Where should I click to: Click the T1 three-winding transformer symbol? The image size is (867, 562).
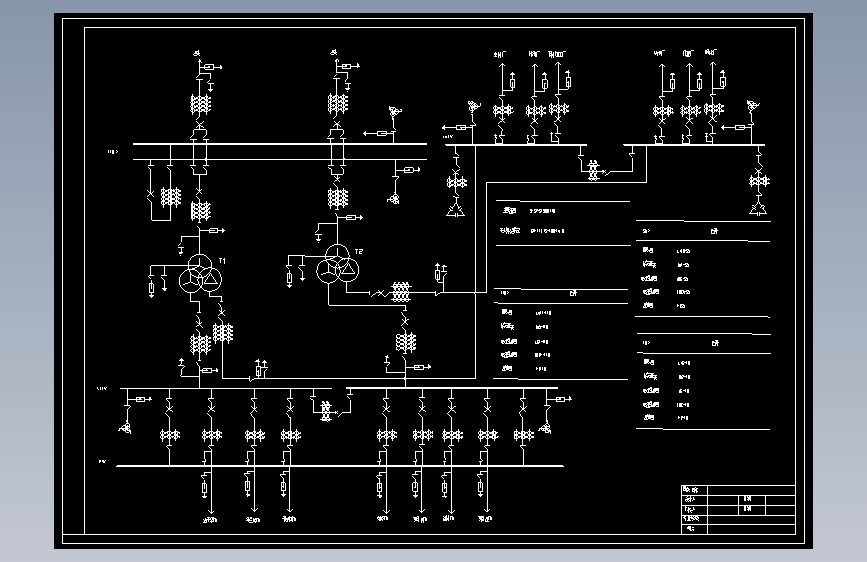200,274
